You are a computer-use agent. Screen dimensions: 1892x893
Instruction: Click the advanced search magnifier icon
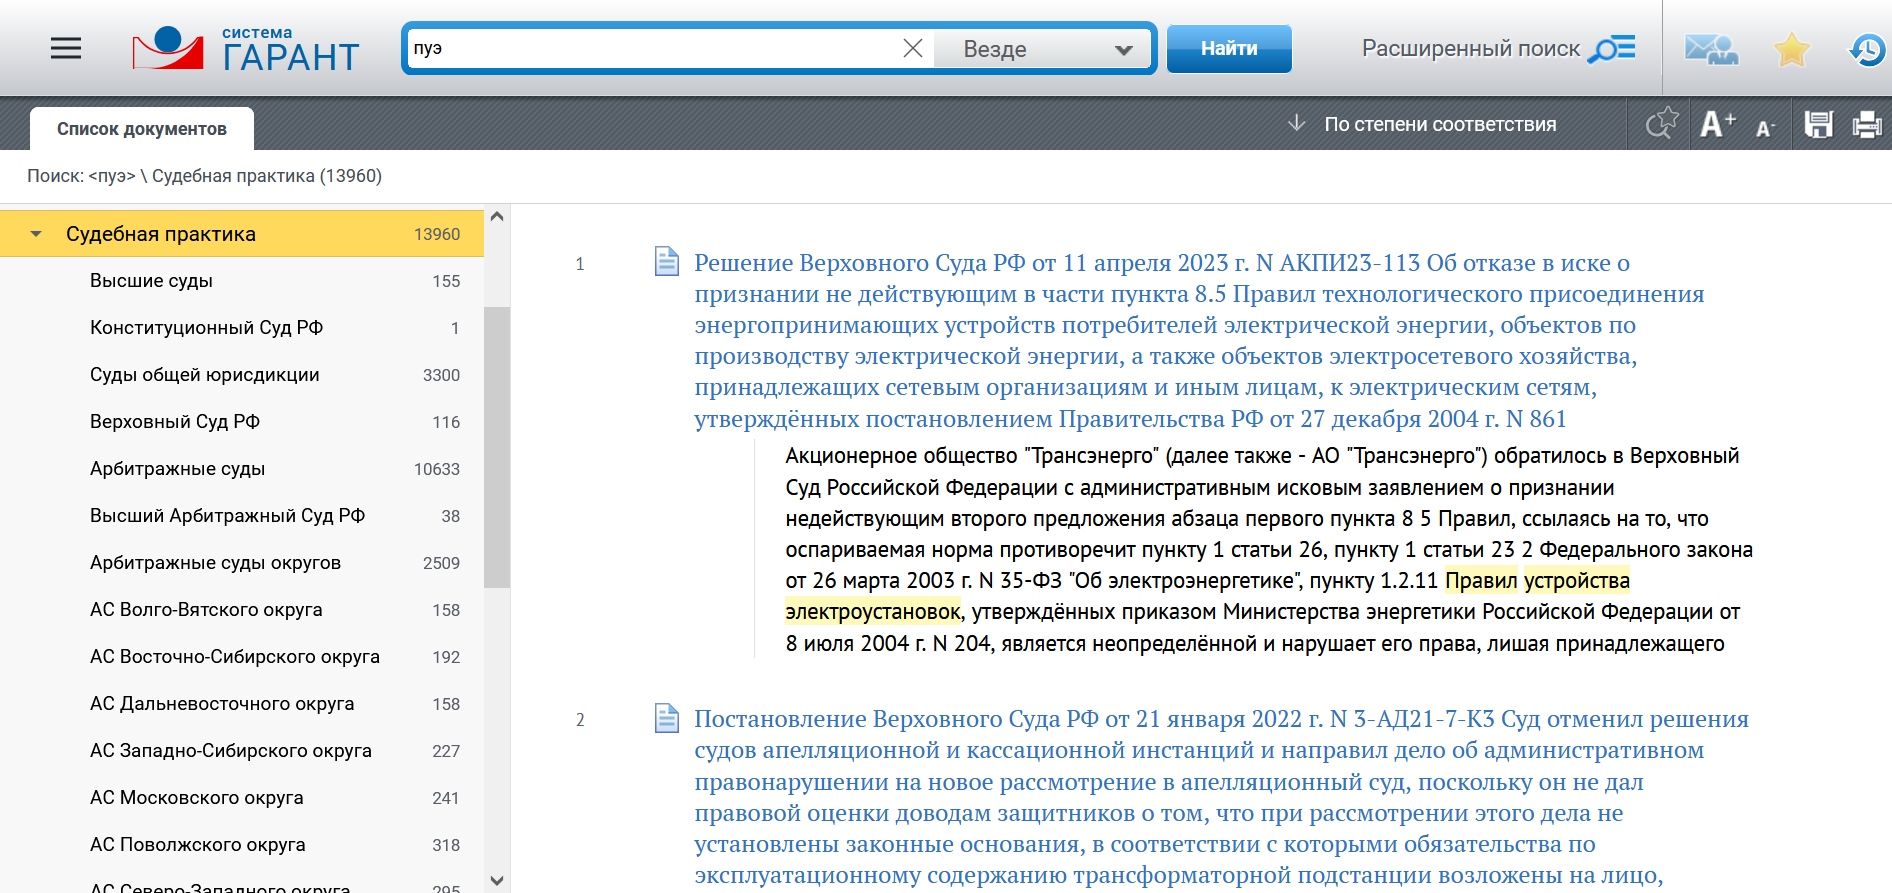(1612, 48)
